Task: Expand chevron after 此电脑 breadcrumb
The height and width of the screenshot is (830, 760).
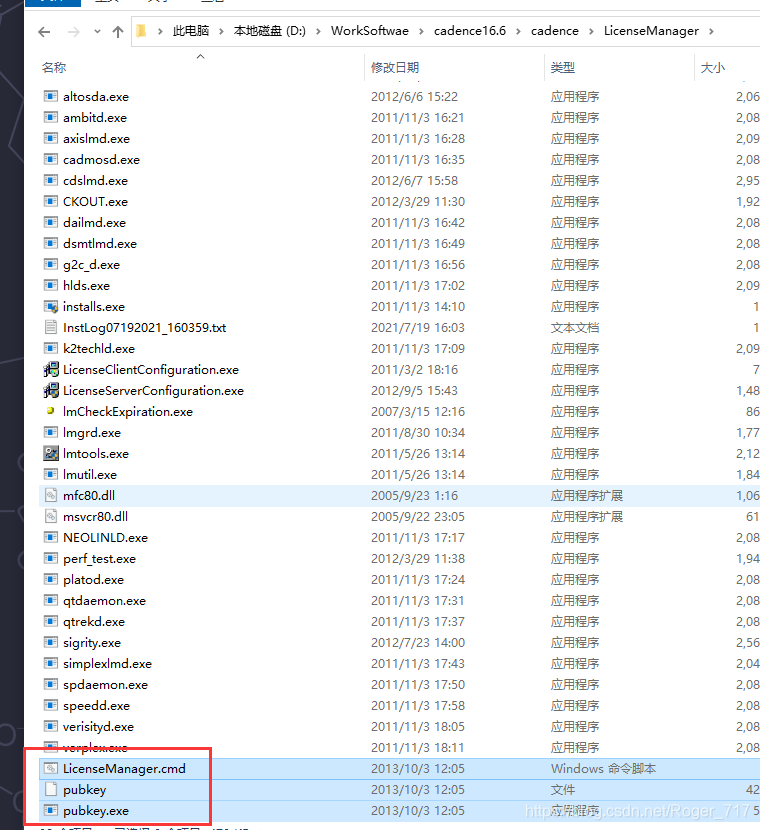Action: pyautogui.click(x=223, y=31)
